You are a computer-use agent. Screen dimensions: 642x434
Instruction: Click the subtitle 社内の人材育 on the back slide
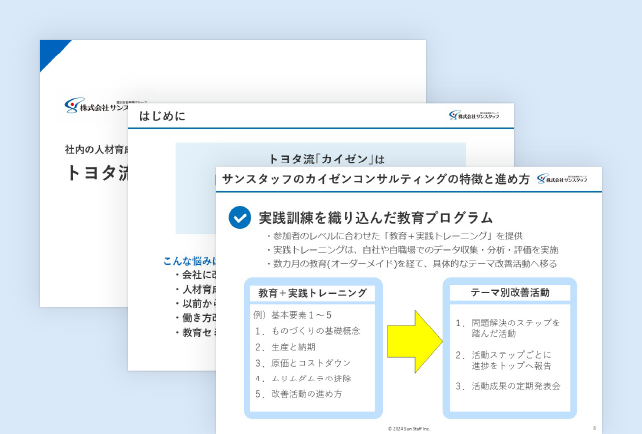point(96,149)
